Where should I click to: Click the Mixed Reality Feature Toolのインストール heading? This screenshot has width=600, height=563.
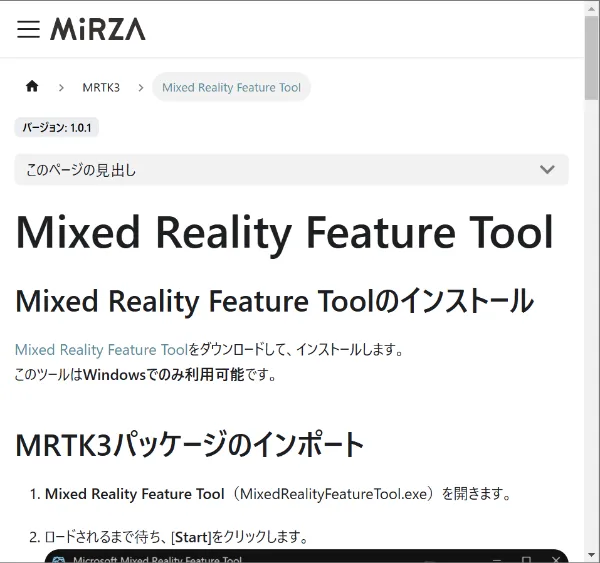click(x=274, y=301)
